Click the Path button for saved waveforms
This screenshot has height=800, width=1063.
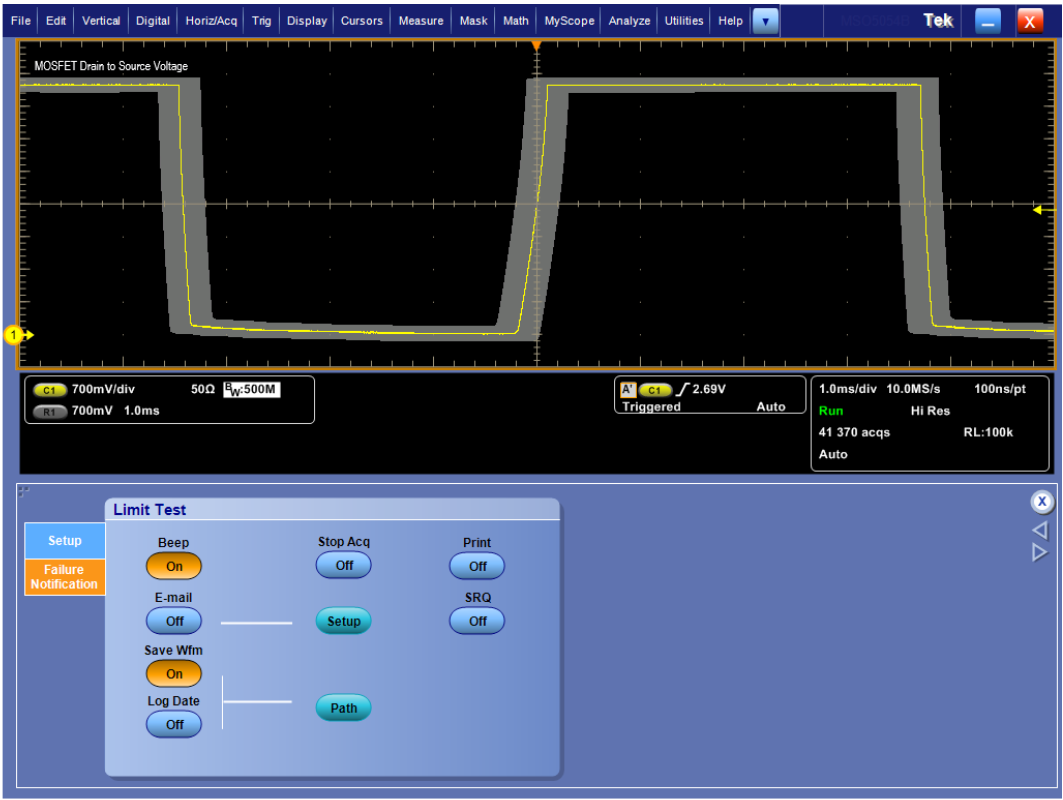pos(343,707)
